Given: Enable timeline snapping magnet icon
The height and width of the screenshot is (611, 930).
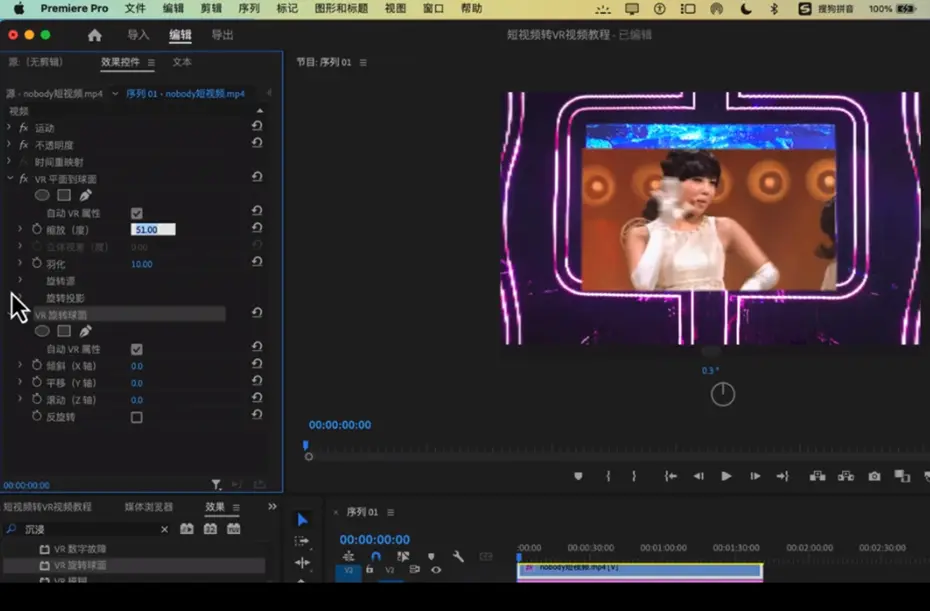Looking at the screenshot, I should pos(375,556).
